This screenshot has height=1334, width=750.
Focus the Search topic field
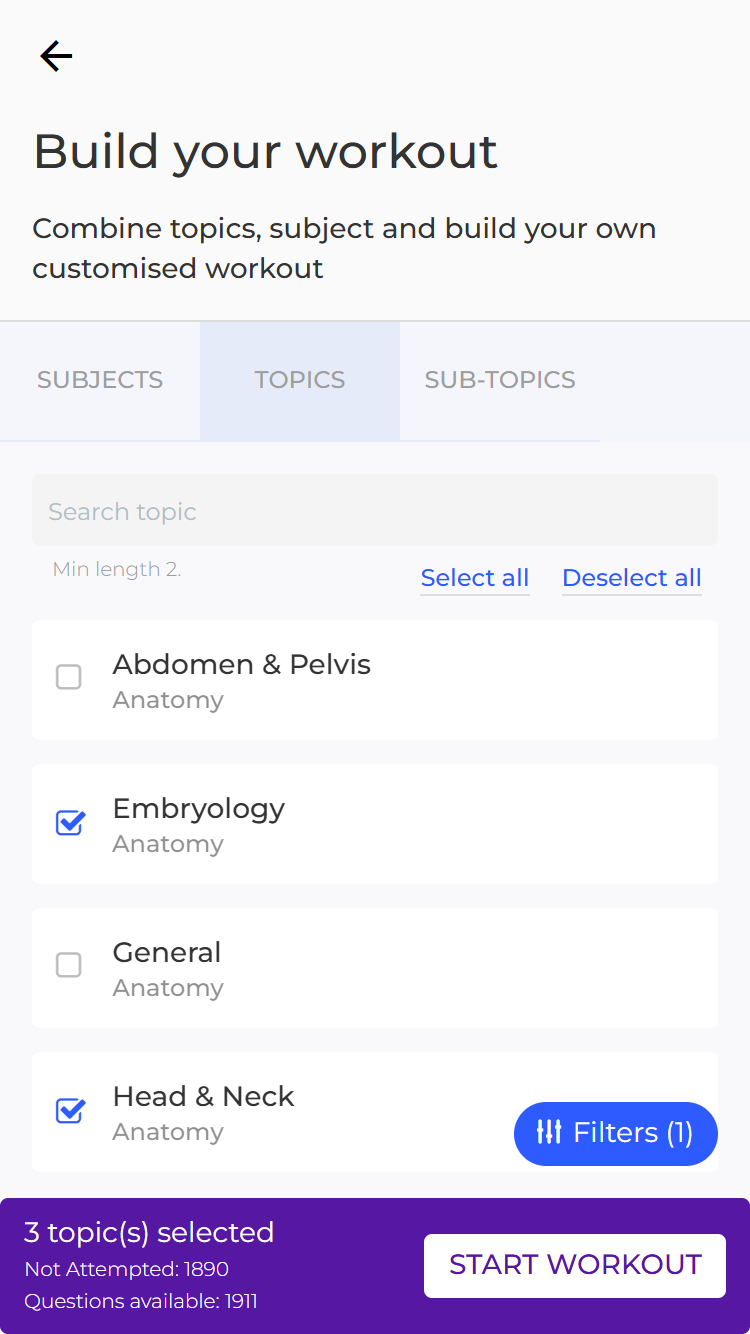375,511
